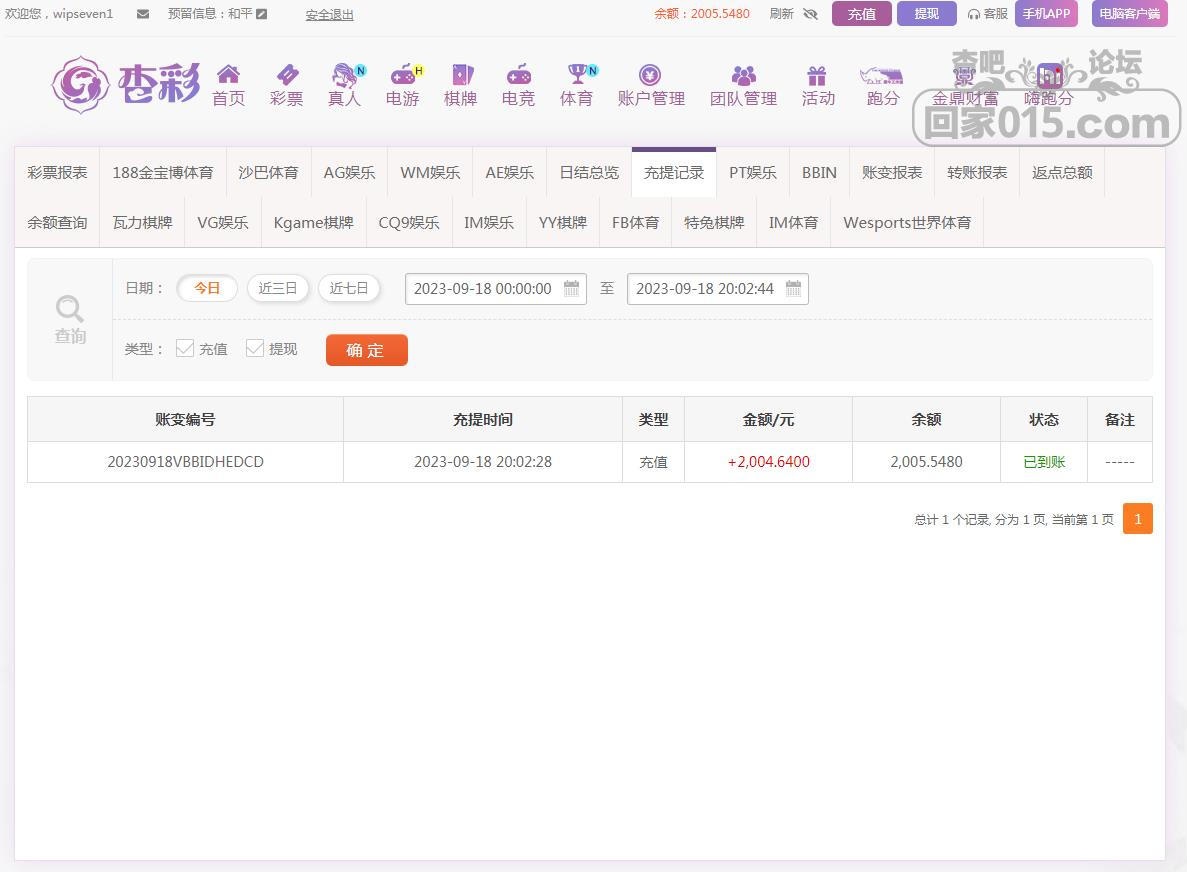
Task: Open the 棋牌 card games icon
Action: [460, 76]
